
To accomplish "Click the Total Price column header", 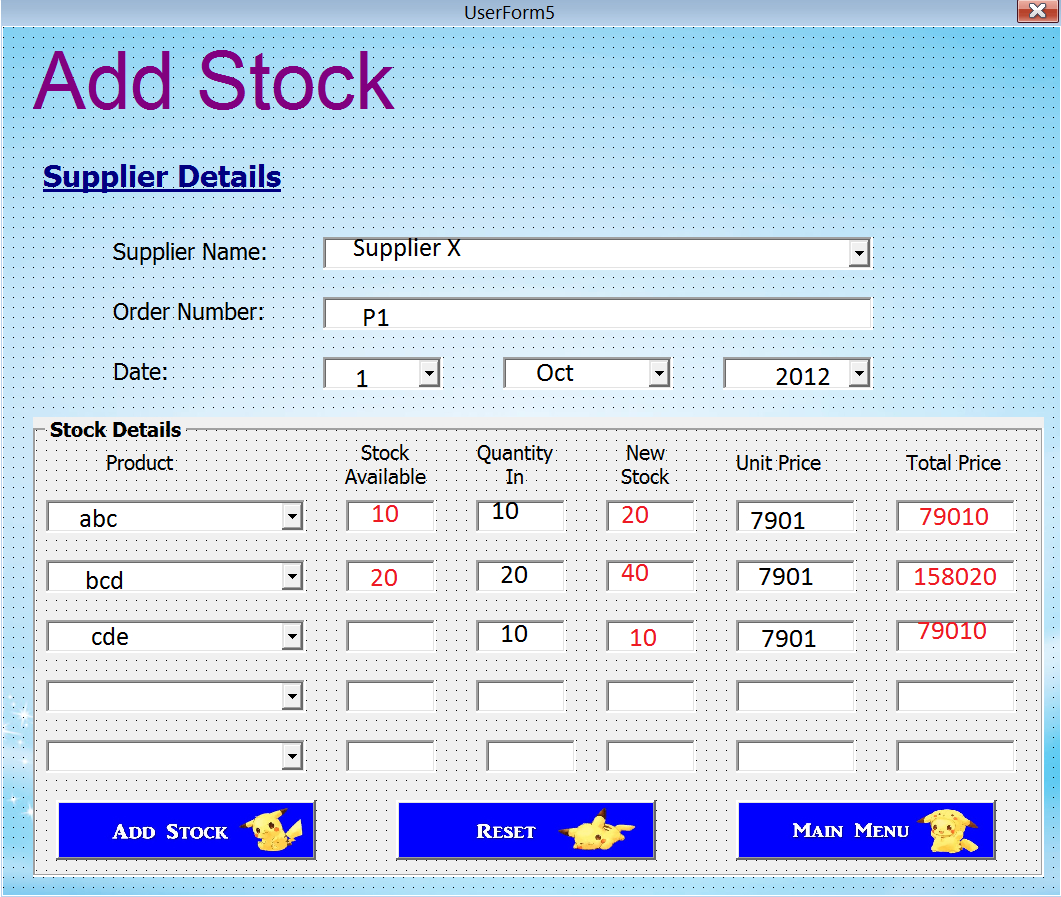I will click(x=953, y=463).
